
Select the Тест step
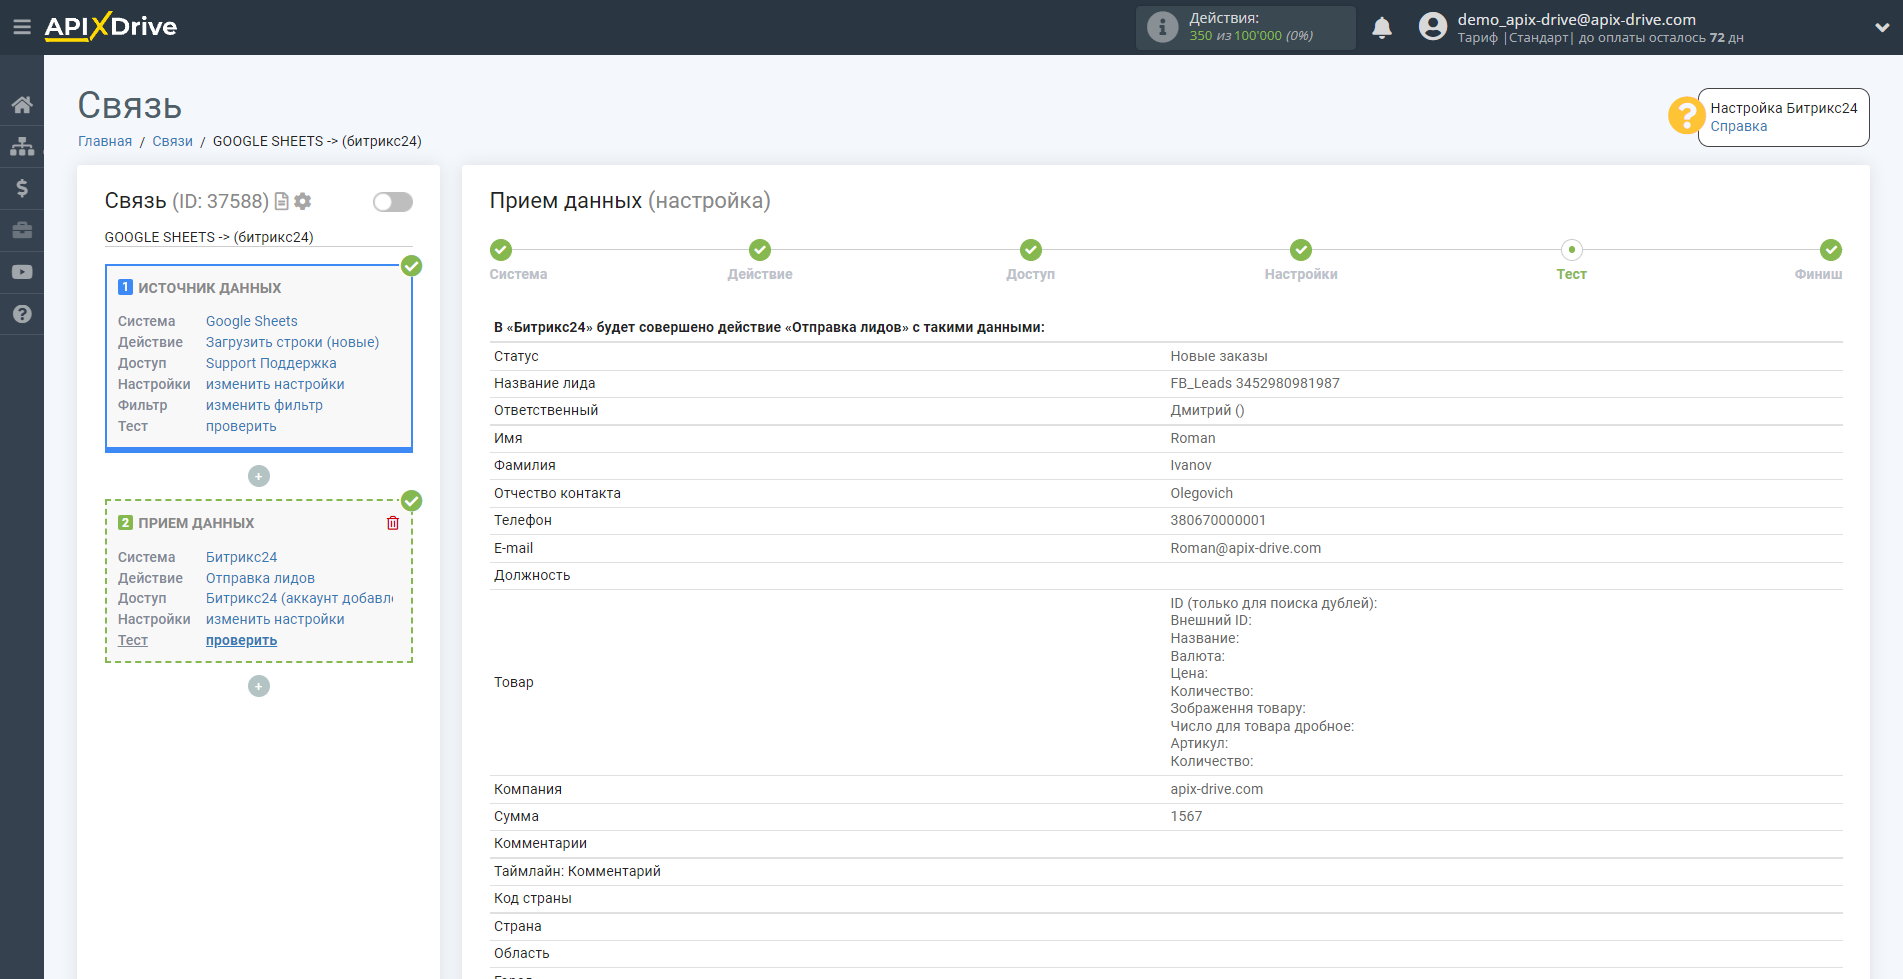click(1572, 250)
